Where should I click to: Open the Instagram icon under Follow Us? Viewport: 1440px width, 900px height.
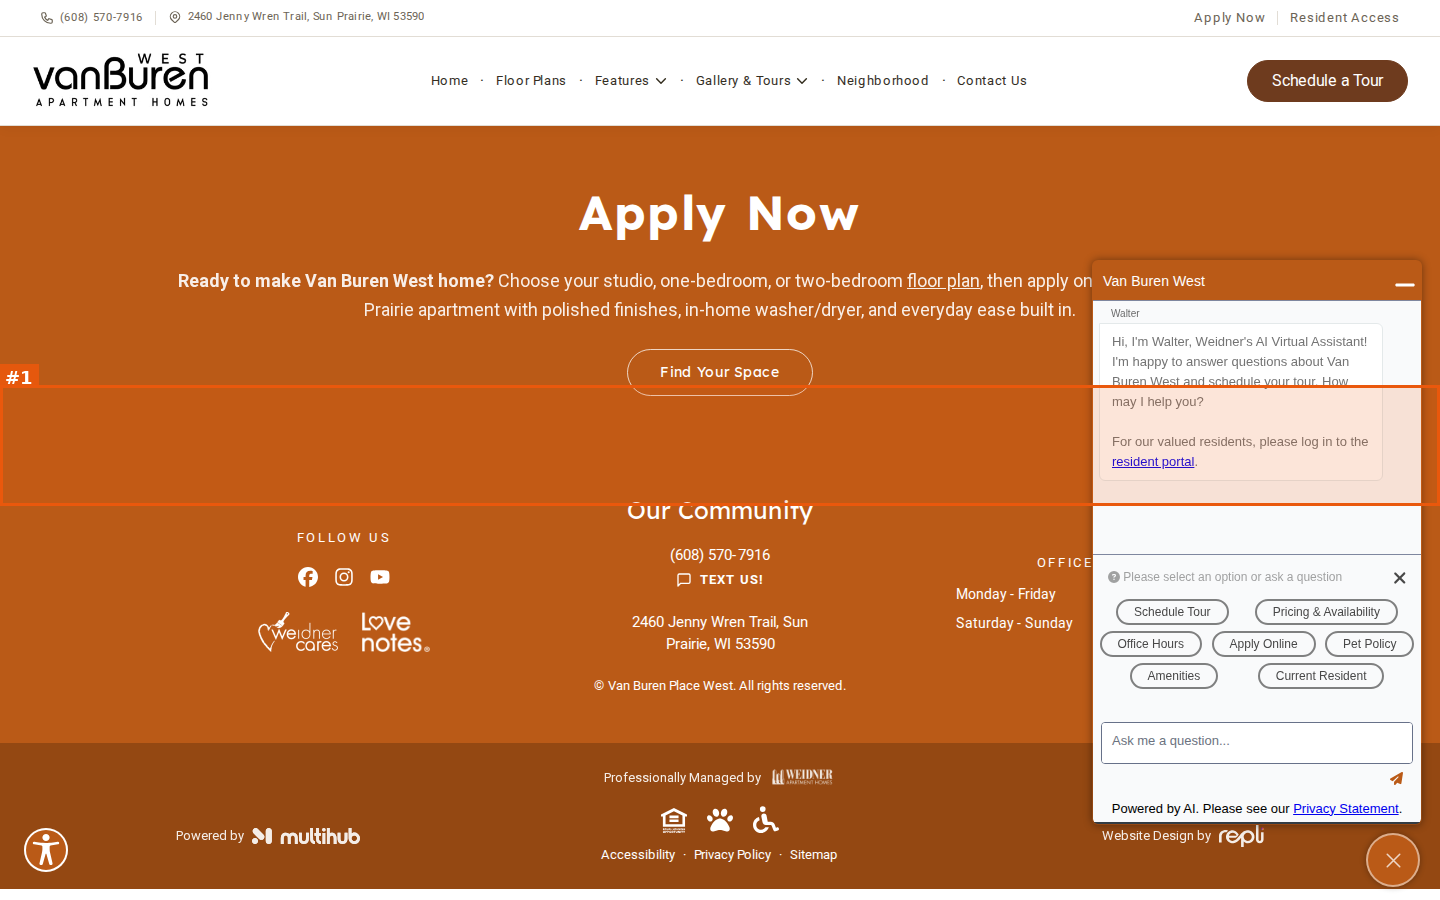click(344, 577)
